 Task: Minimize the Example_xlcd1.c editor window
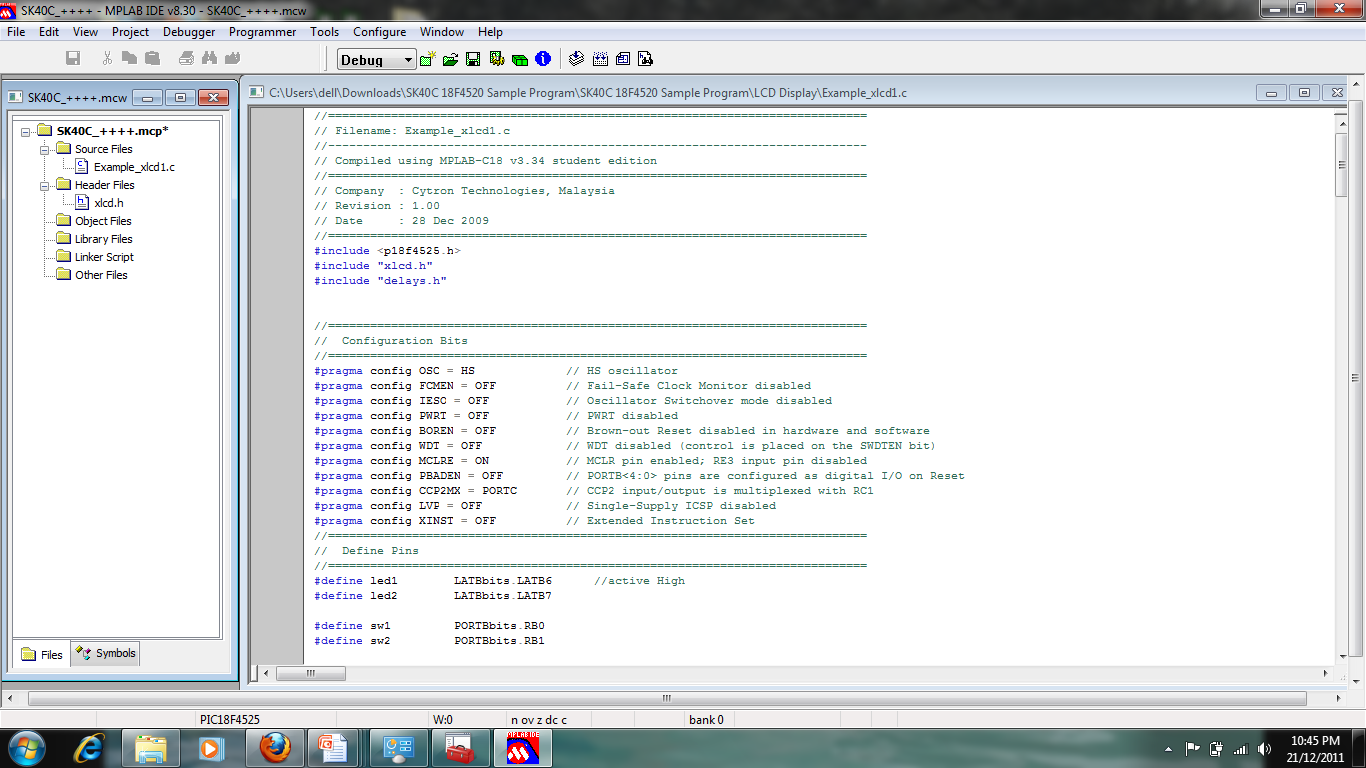coord(1272,92)
